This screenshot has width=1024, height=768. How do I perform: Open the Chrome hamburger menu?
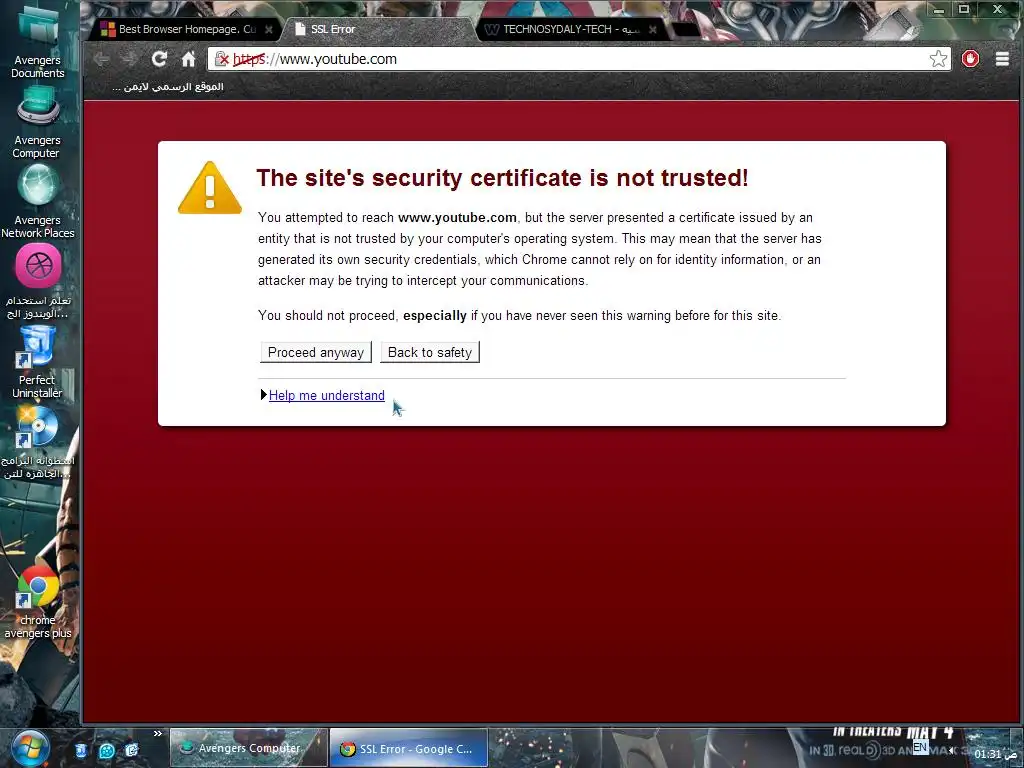(x=1002, y=59)
